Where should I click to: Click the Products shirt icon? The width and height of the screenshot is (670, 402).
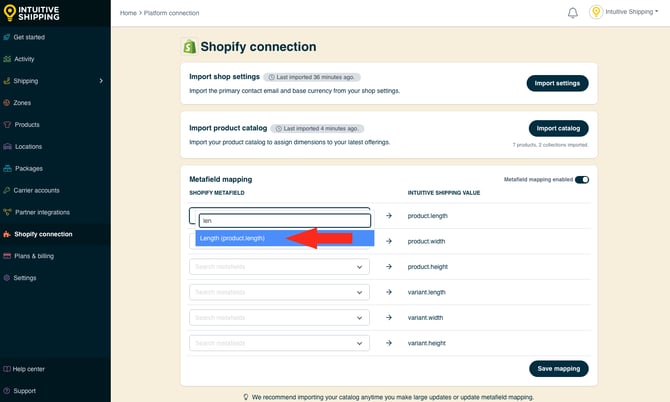7,124
